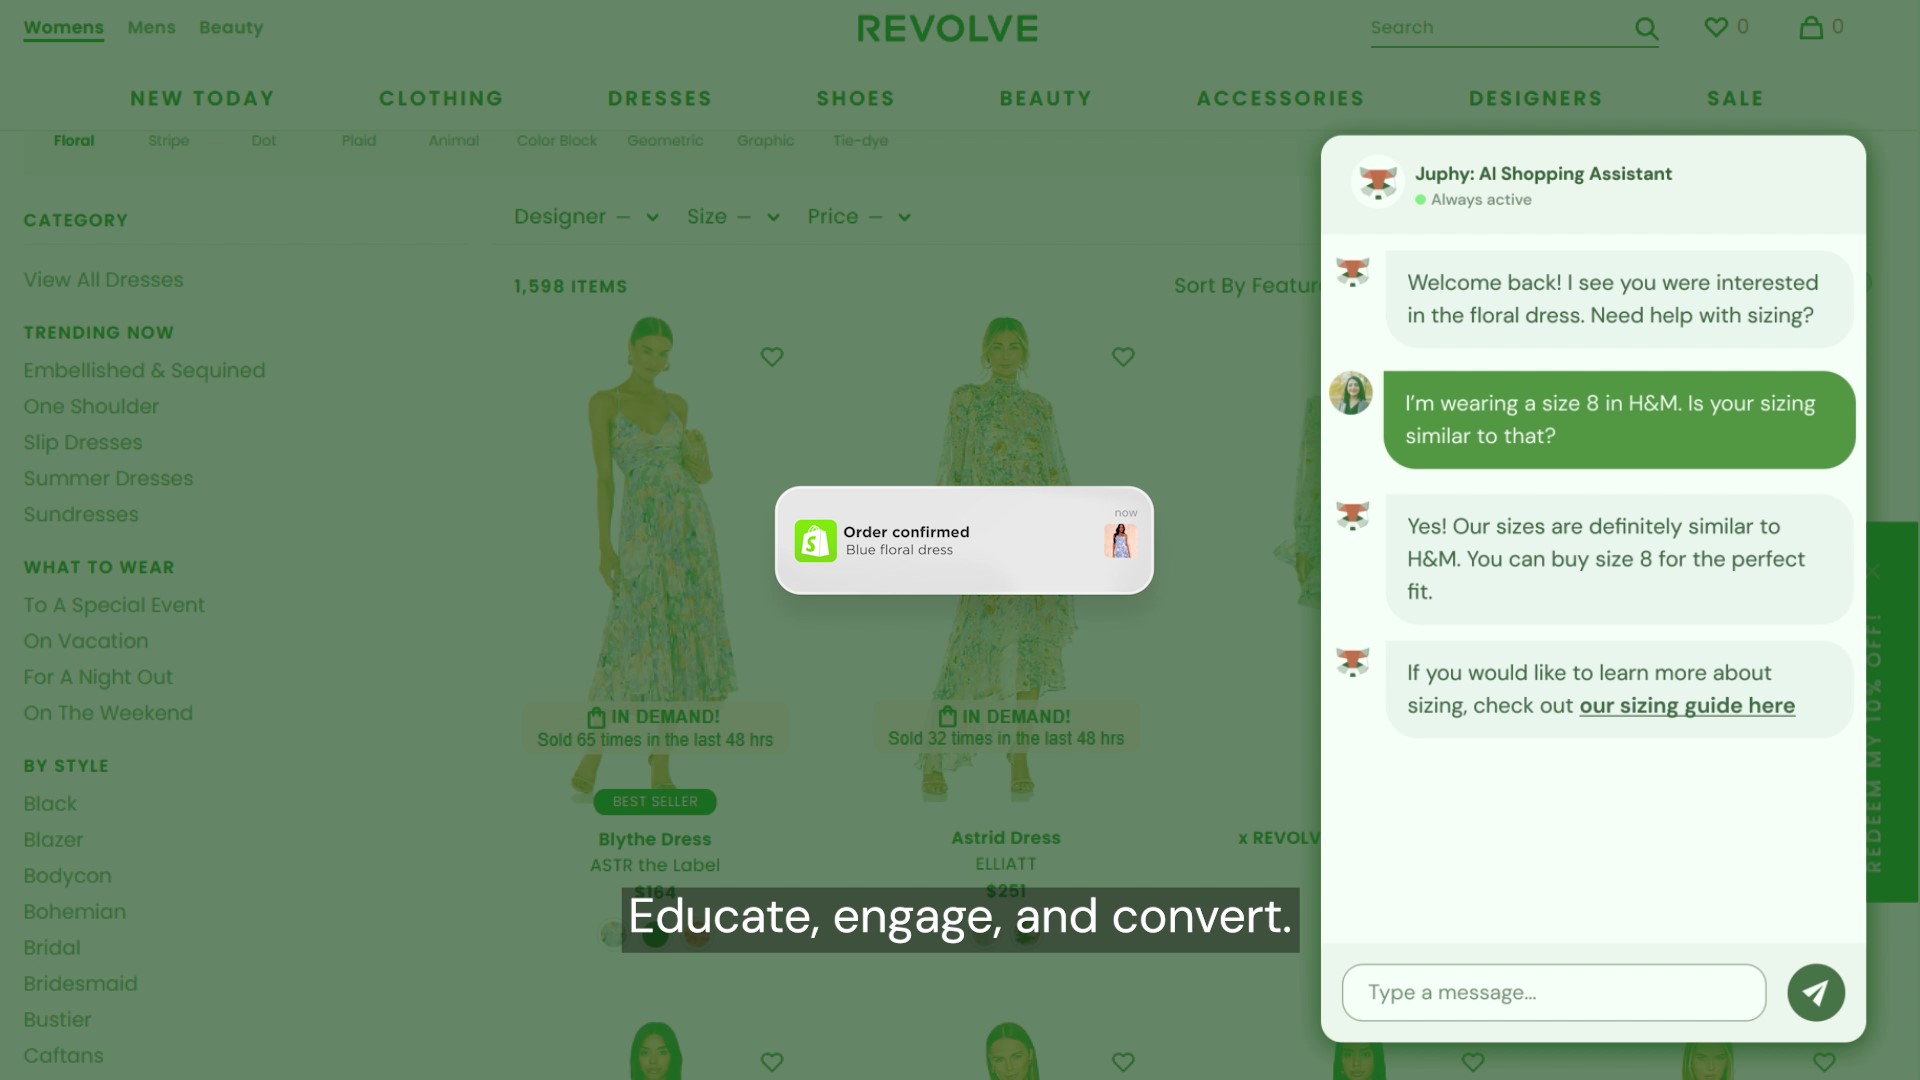1920x1080 pixels.
Task: Click the heart icon on Blythe Dress
Action: 771,357
